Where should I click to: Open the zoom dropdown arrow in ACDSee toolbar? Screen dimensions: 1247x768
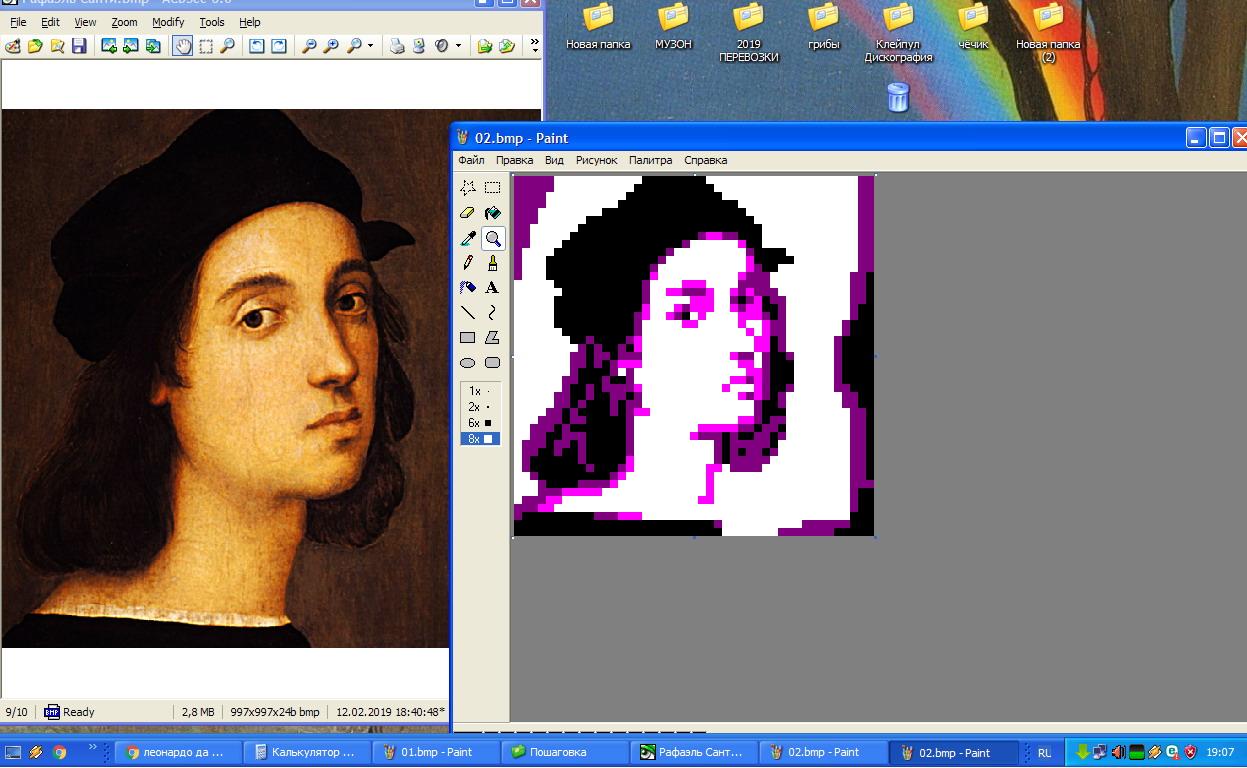(370, 46)
